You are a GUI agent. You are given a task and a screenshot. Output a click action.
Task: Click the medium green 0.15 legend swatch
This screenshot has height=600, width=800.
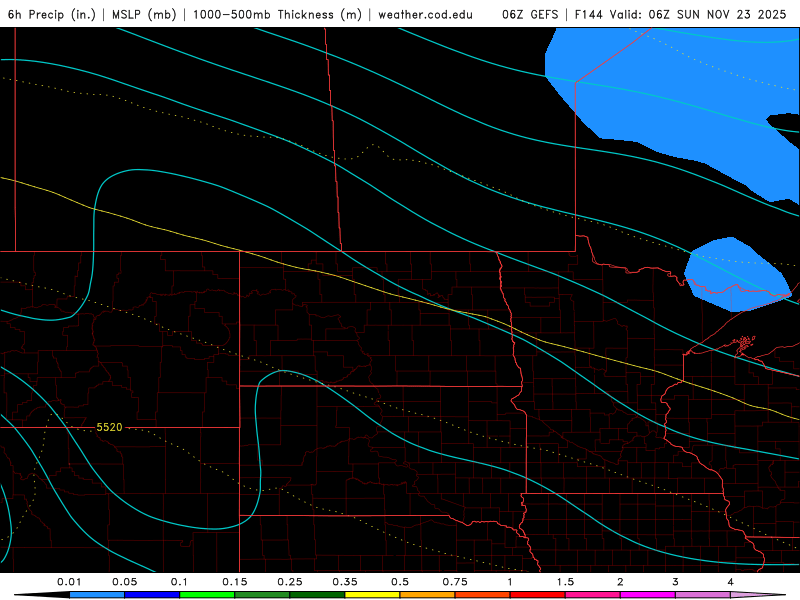click(x=262, y=595)
